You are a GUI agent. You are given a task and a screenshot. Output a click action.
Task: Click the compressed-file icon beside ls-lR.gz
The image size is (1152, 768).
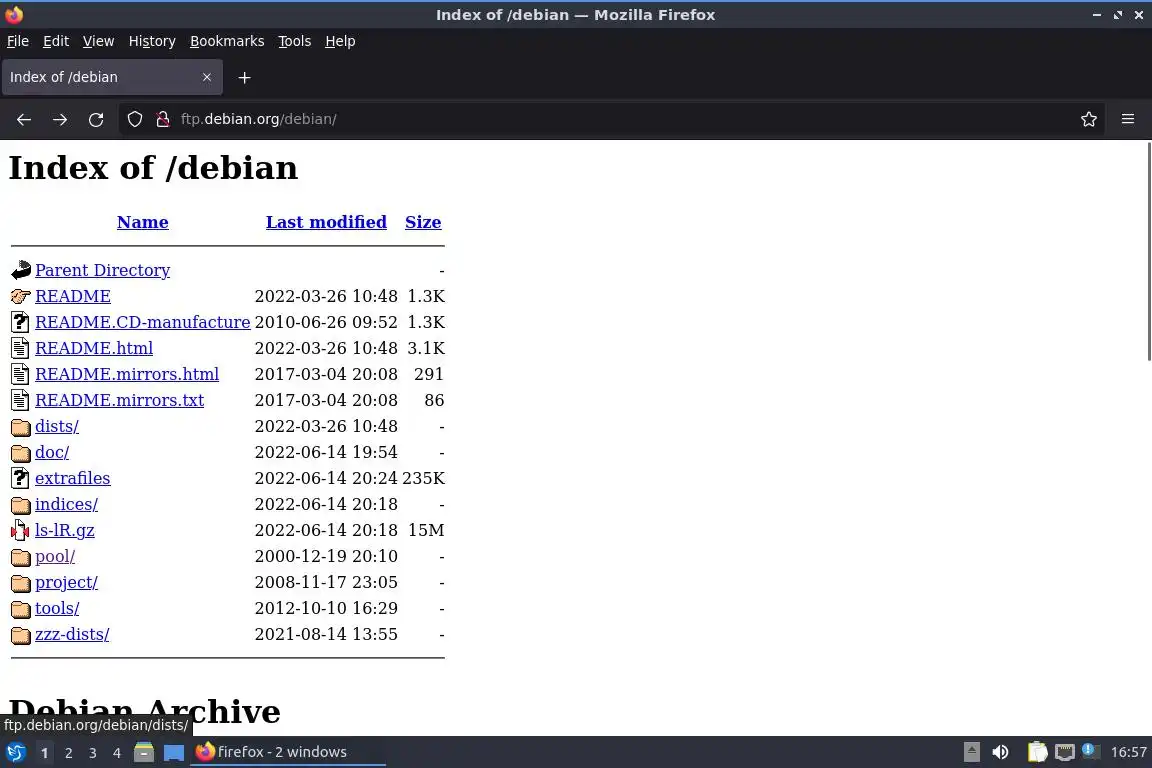click(21, 531)
